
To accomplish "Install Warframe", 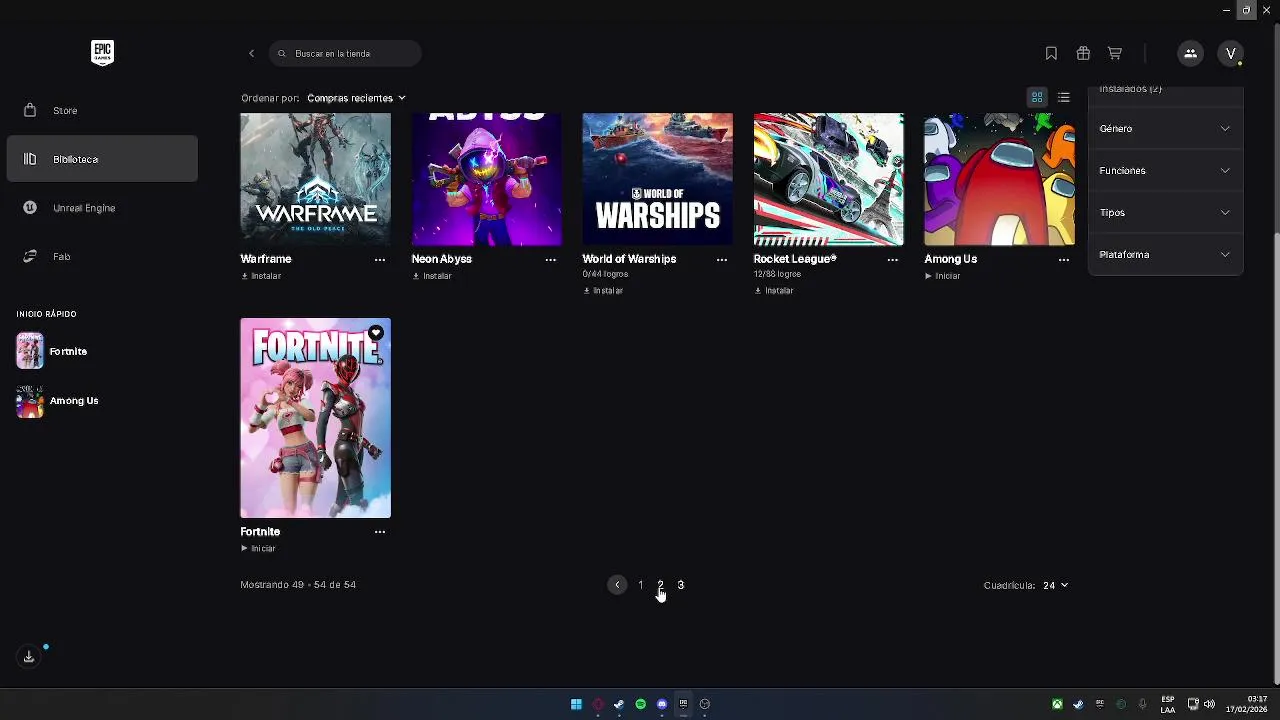I will (x=261, y=276).
